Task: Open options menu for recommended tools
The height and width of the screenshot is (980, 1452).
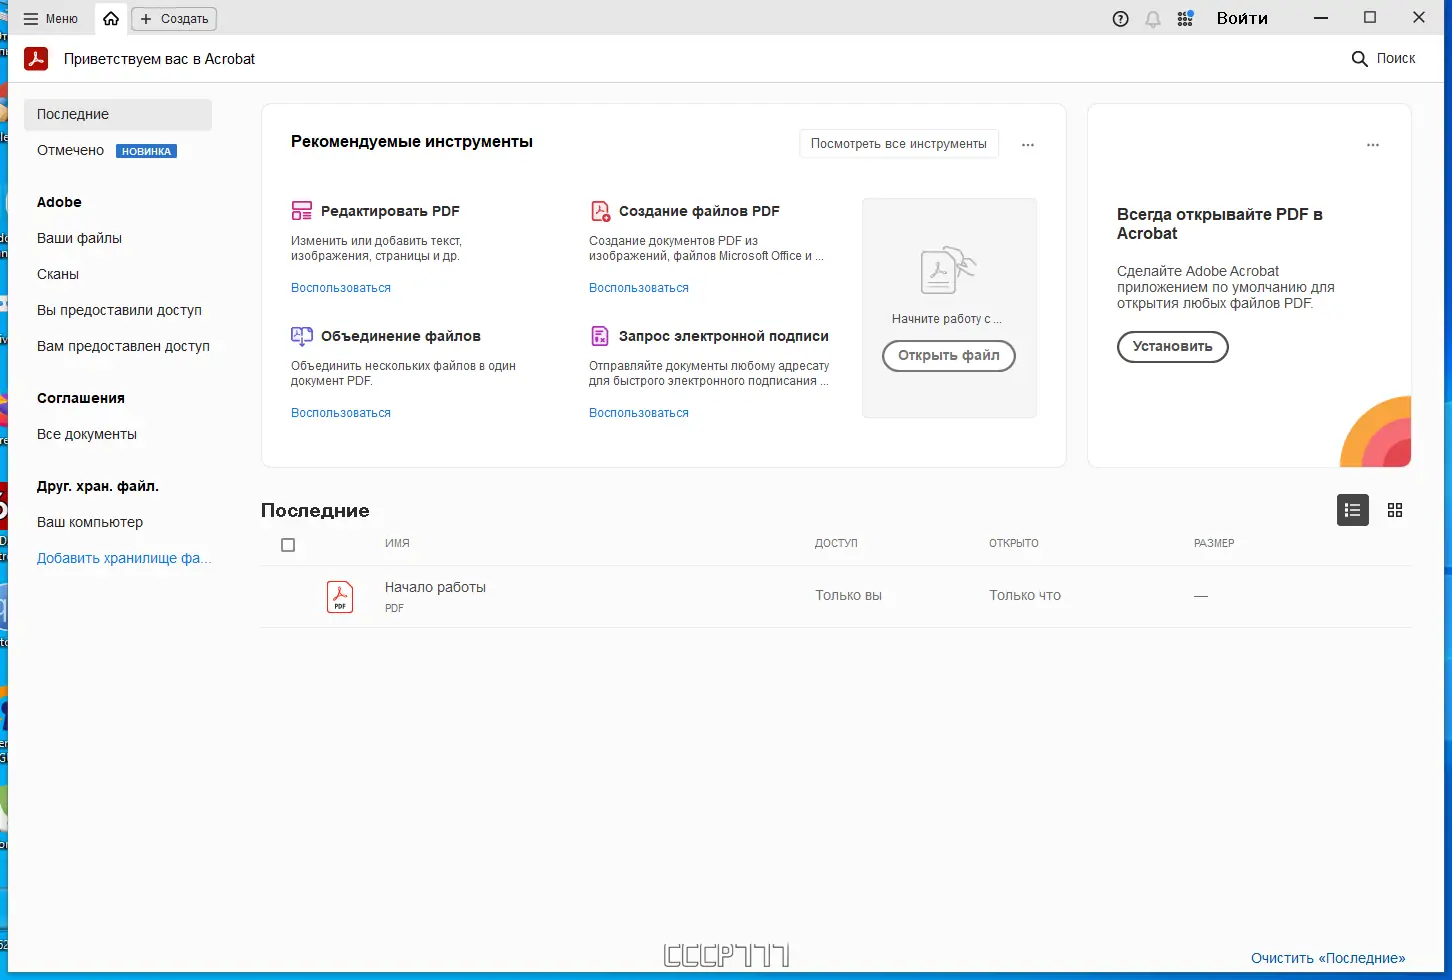Action: point(1028,145)
